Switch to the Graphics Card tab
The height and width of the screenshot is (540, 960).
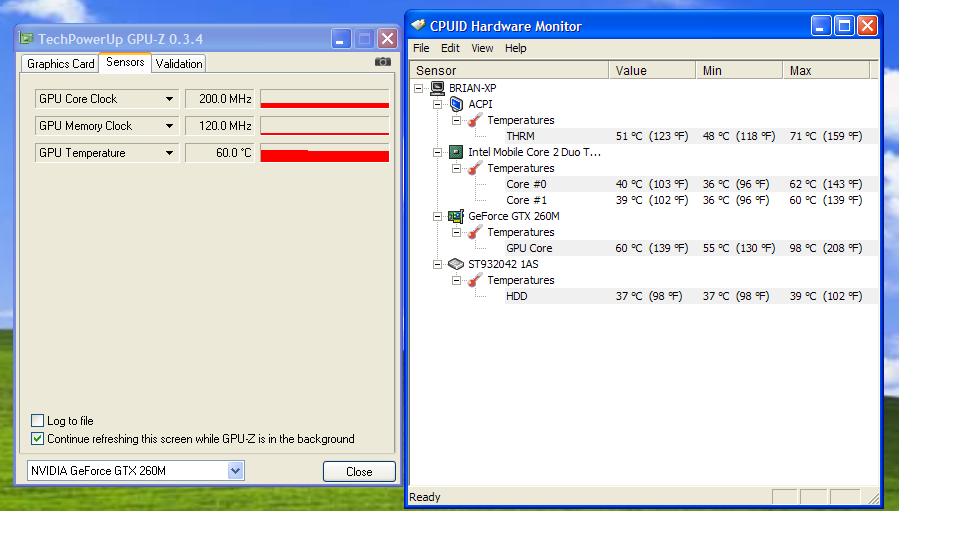pos(61,64)
